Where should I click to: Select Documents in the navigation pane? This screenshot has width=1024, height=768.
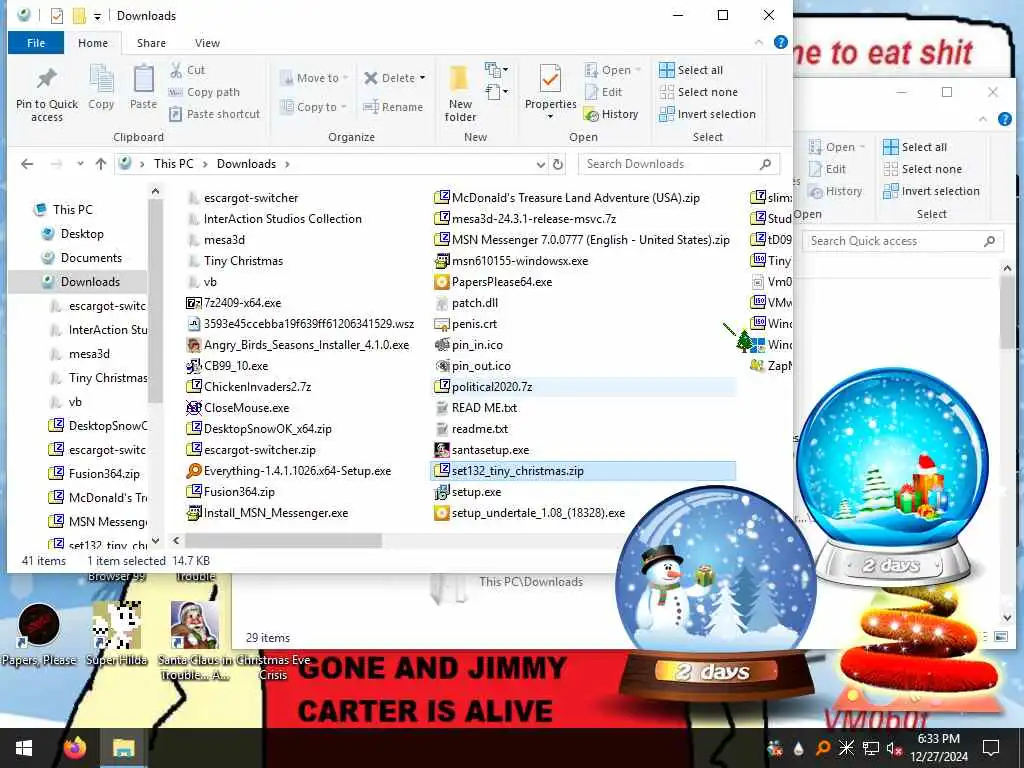pyautogui.click(x=91, y=258)
